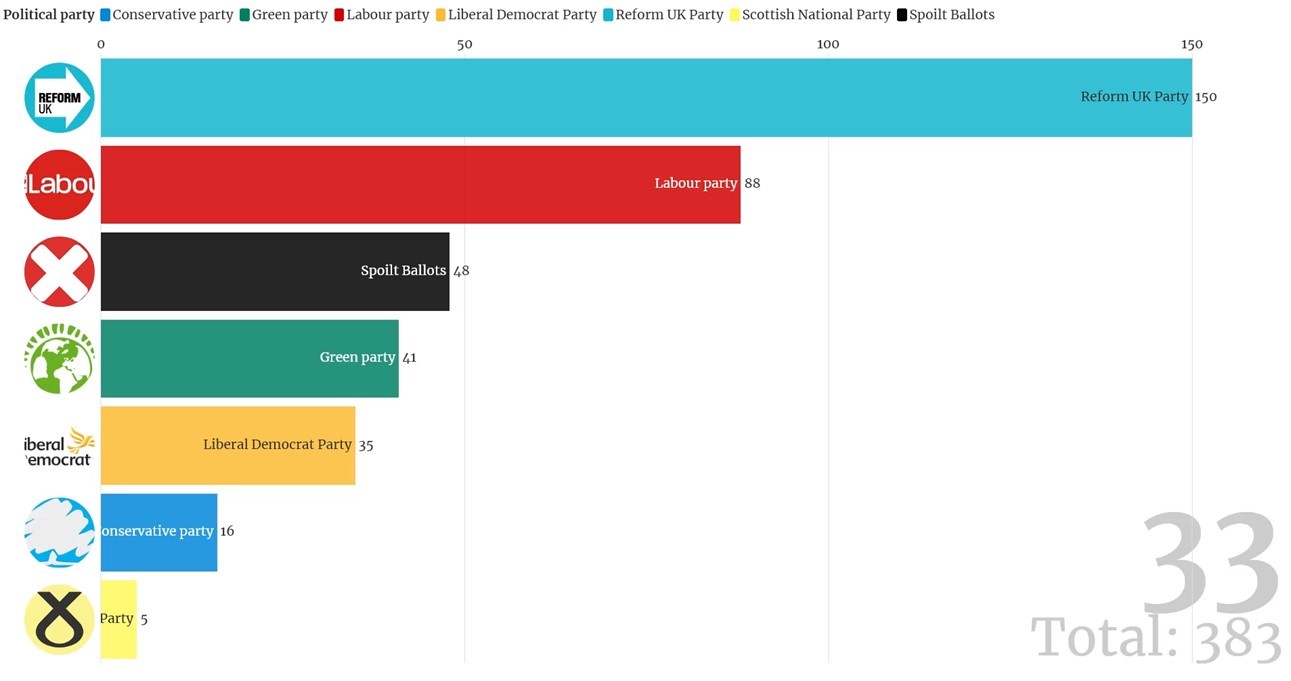The image size is (1291, 681).
Task: Click the Spoilt Ballots value "48"
Action: point(461,271)
